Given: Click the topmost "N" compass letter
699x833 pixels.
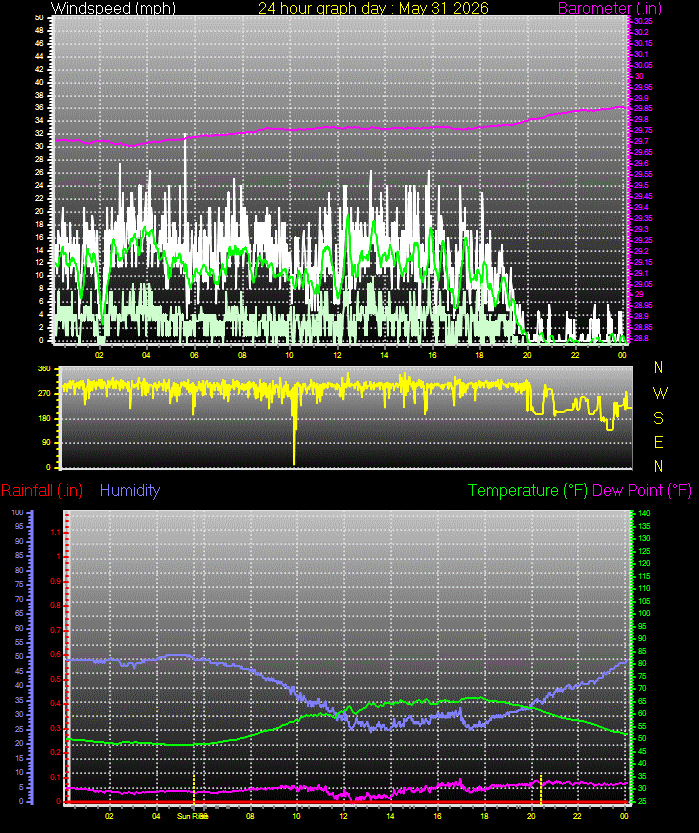Looking at the screenshot, I should [659, 367].
